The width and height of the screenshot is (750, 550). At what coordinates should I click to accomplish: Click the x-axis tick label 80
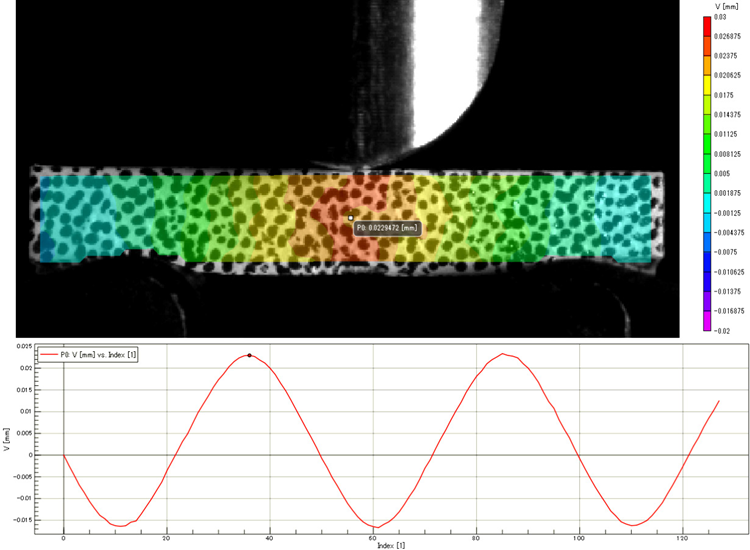475,538
